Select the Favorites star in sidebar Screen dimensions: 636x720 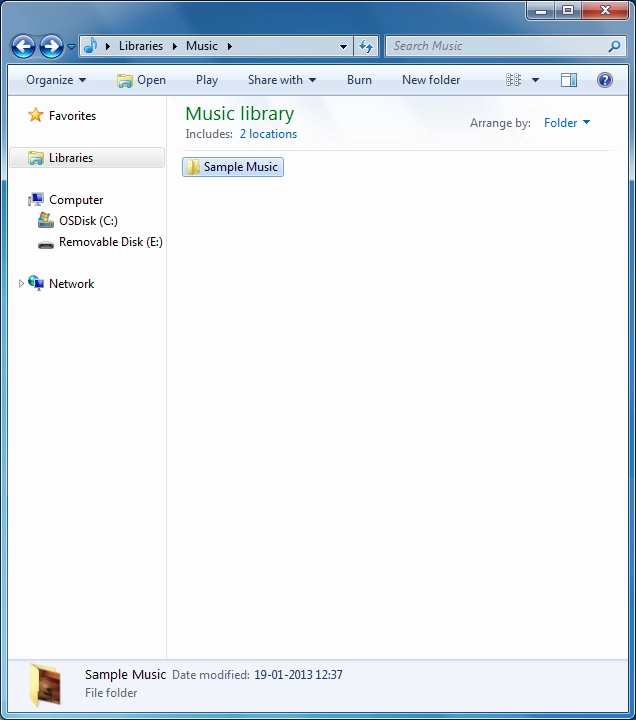pyautogui.click(x=36, y=116)
